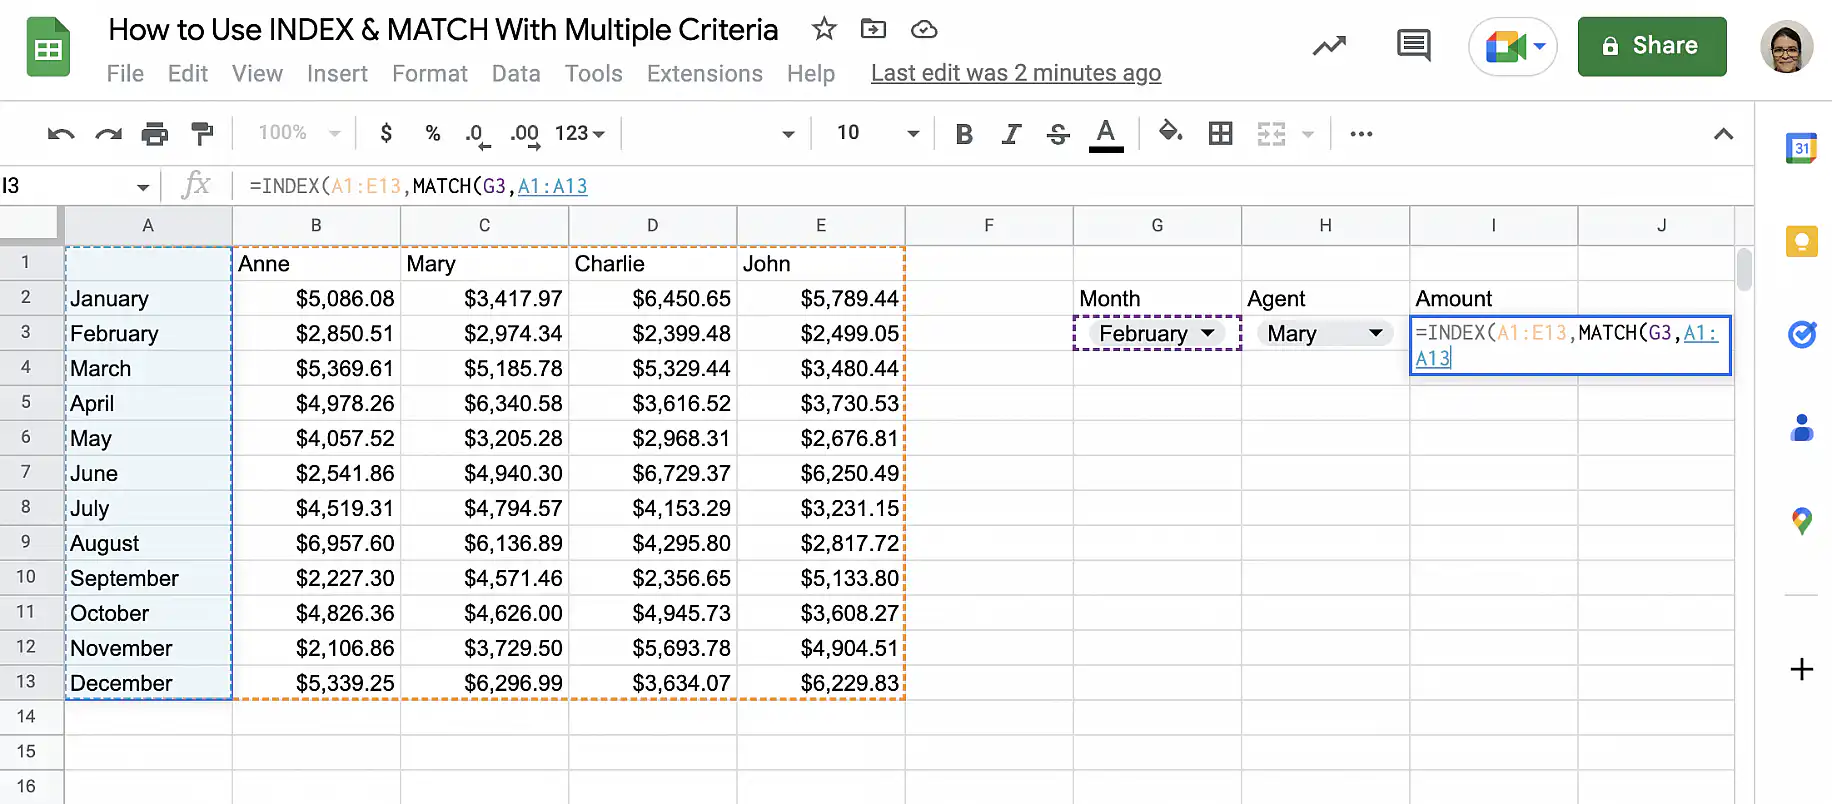Decrease decimal places icon
The height and width of the screenshot is (804, 1832).
click(x=478, y=135)
